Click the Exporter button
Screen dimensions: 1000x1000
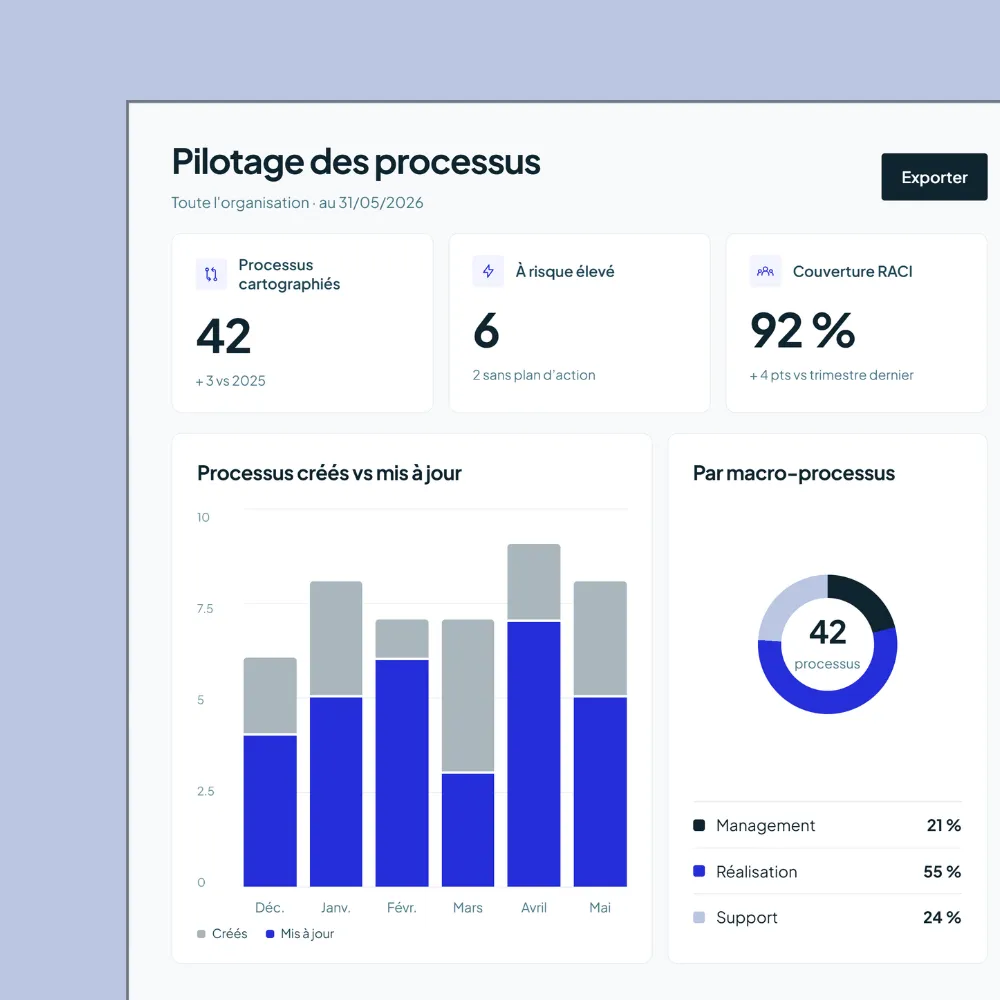pyautogui.click(x=934, y=177)
